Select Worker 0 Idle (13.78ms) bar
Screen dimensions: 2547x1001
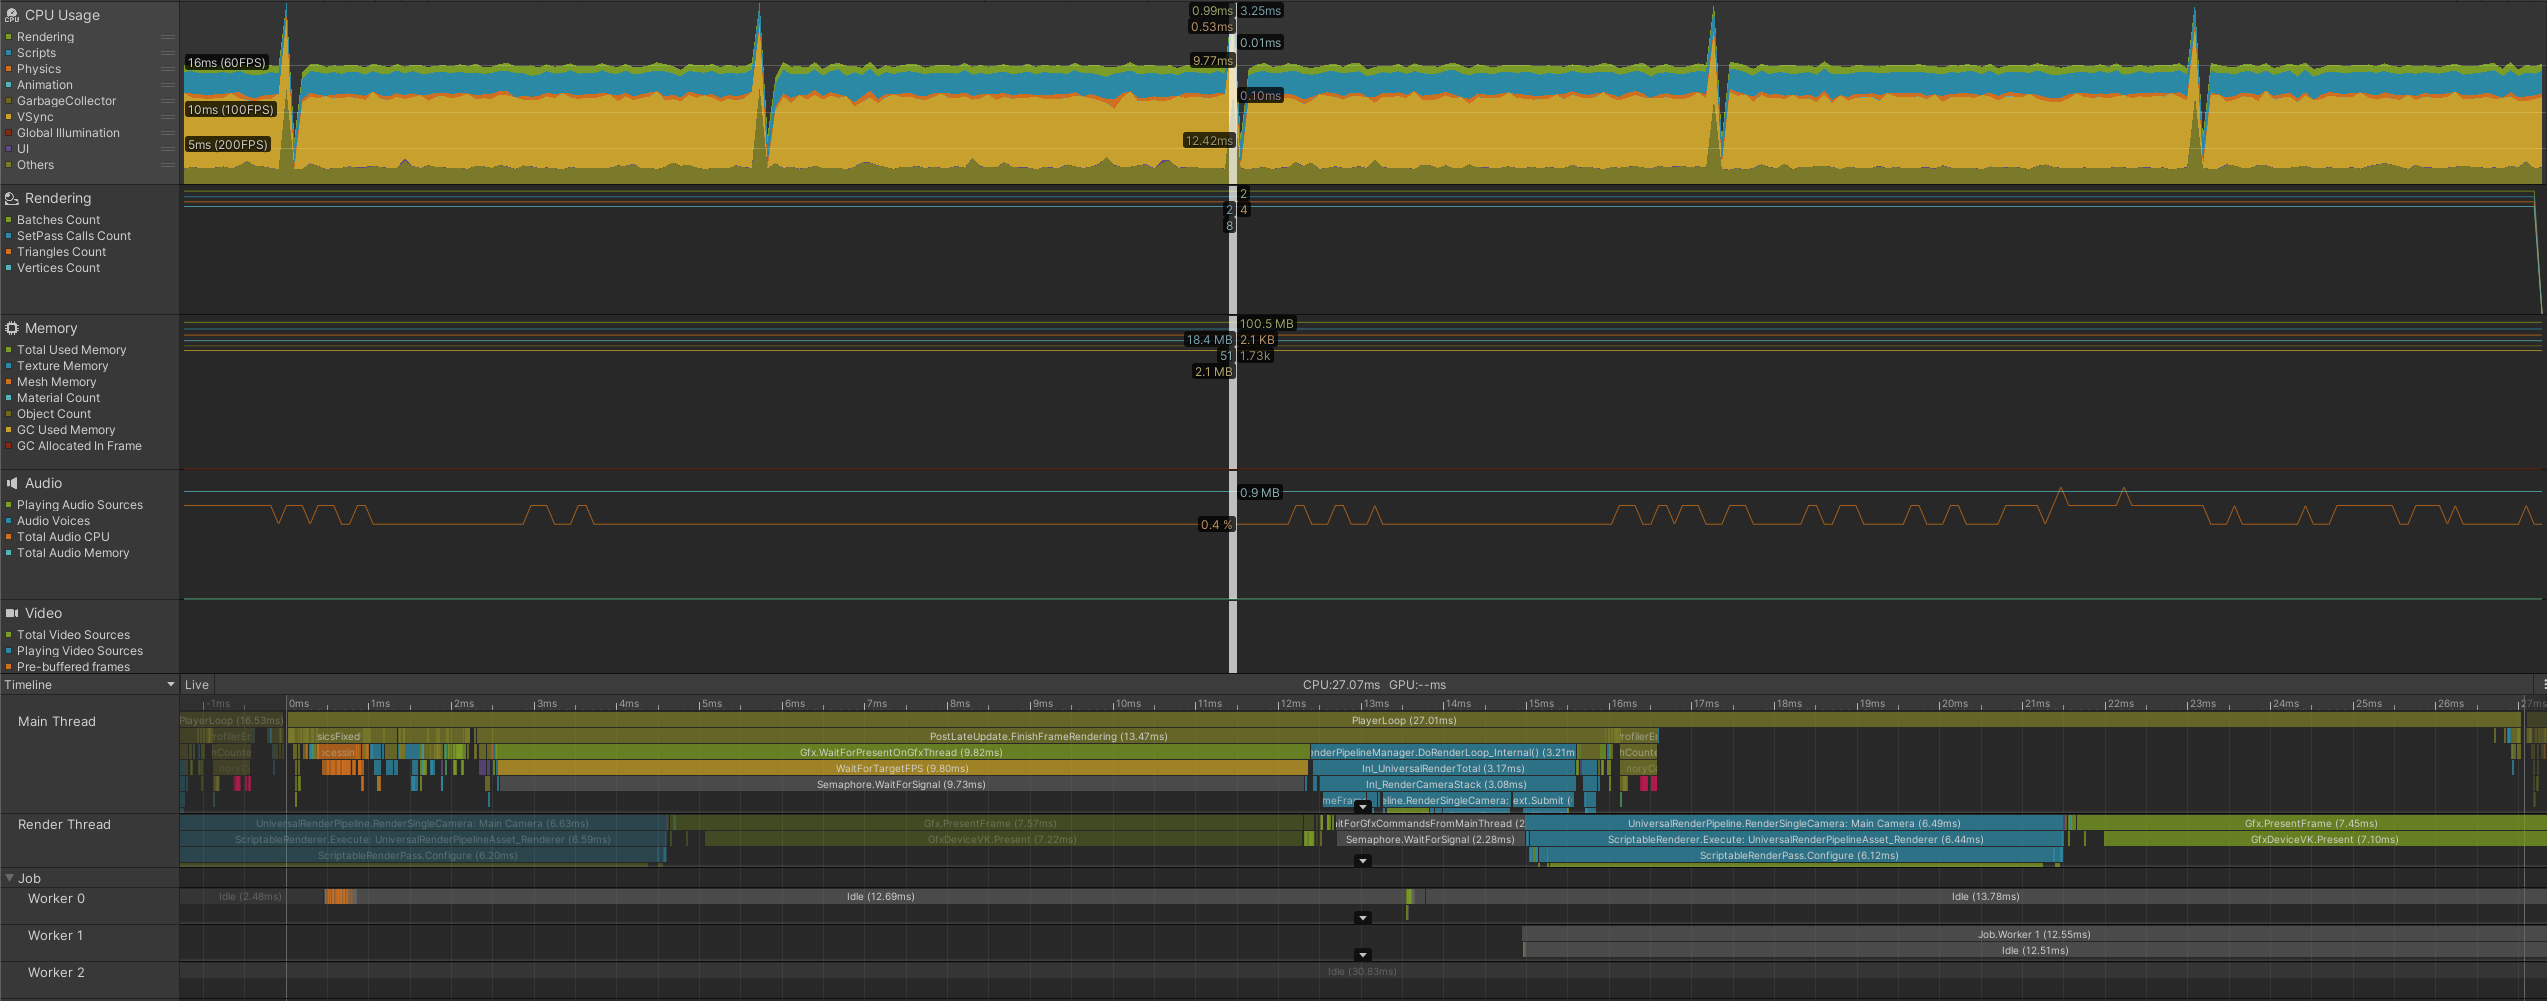[x=1985, y=896]
